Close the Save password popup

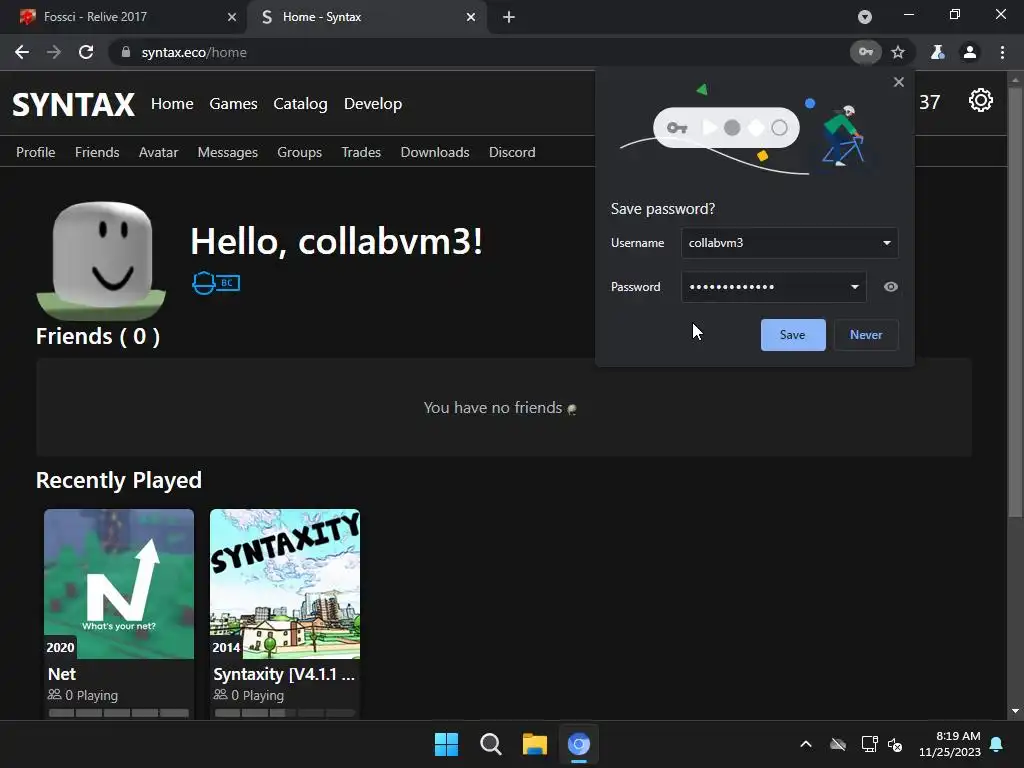(899, 82)
